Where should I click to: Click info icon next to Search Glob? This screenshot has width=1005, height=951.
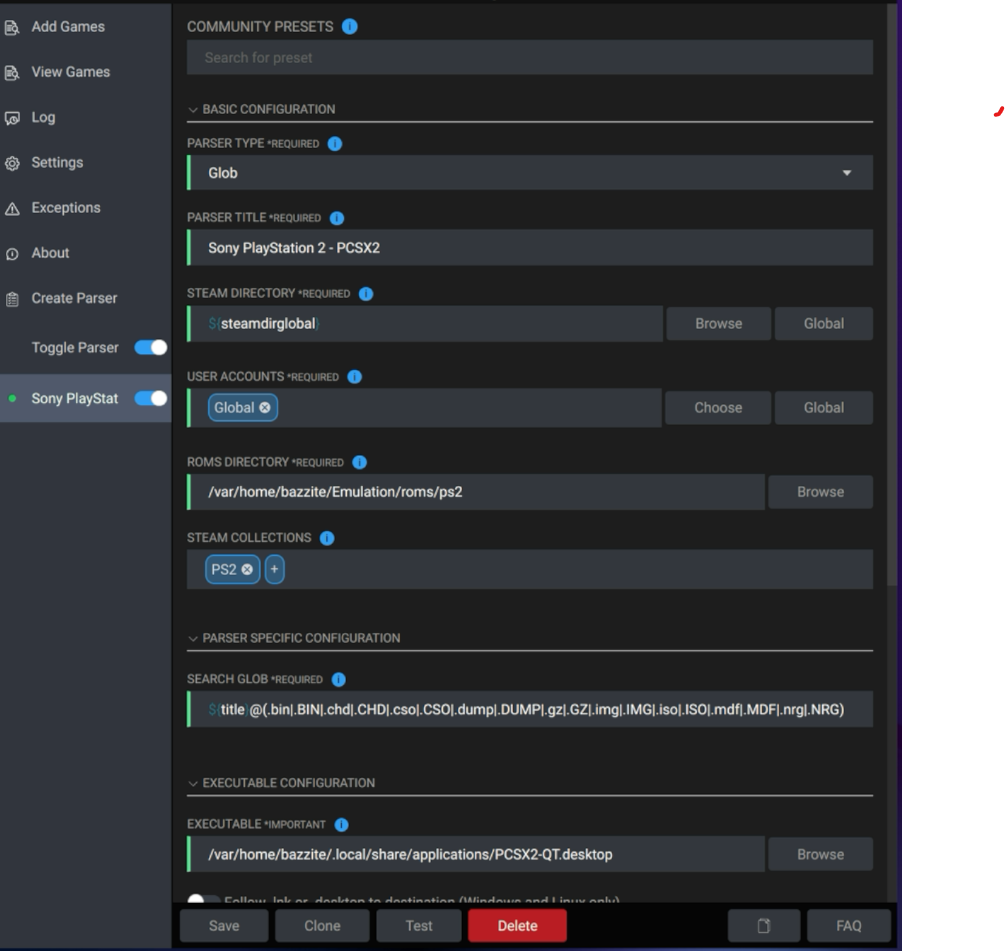(x=338, y=680)
